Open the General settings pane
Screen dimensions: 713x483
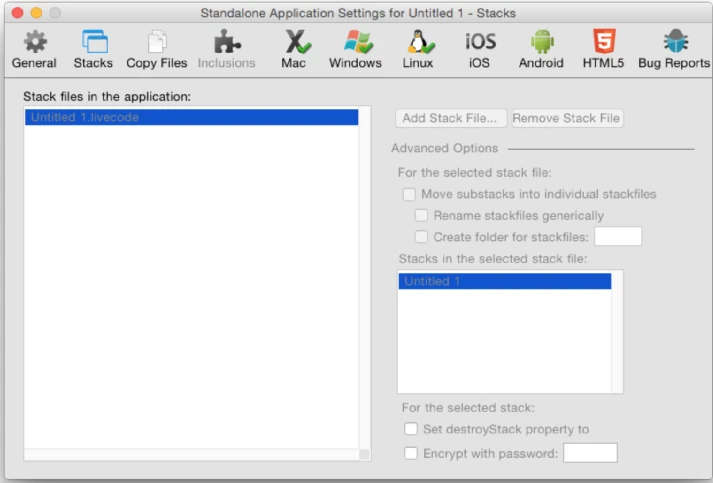(34, 50)
